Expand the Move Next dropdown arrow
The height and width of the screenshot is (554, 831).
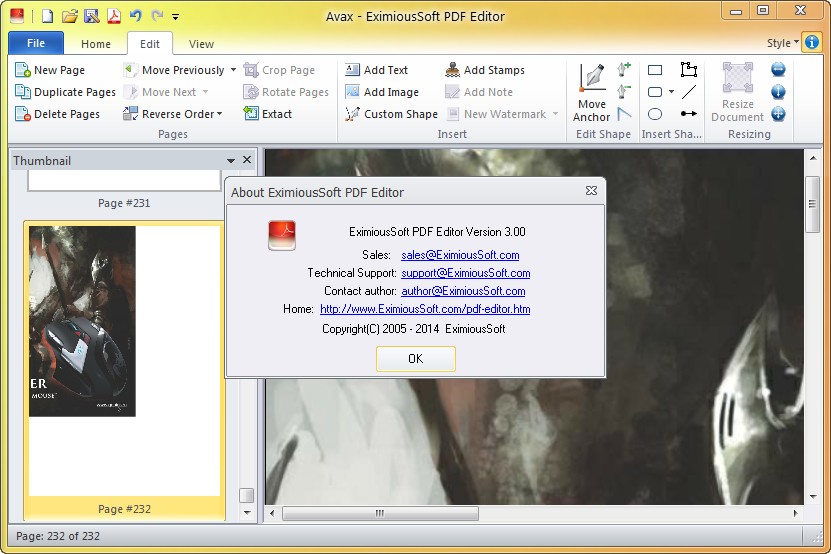(205, 92)
